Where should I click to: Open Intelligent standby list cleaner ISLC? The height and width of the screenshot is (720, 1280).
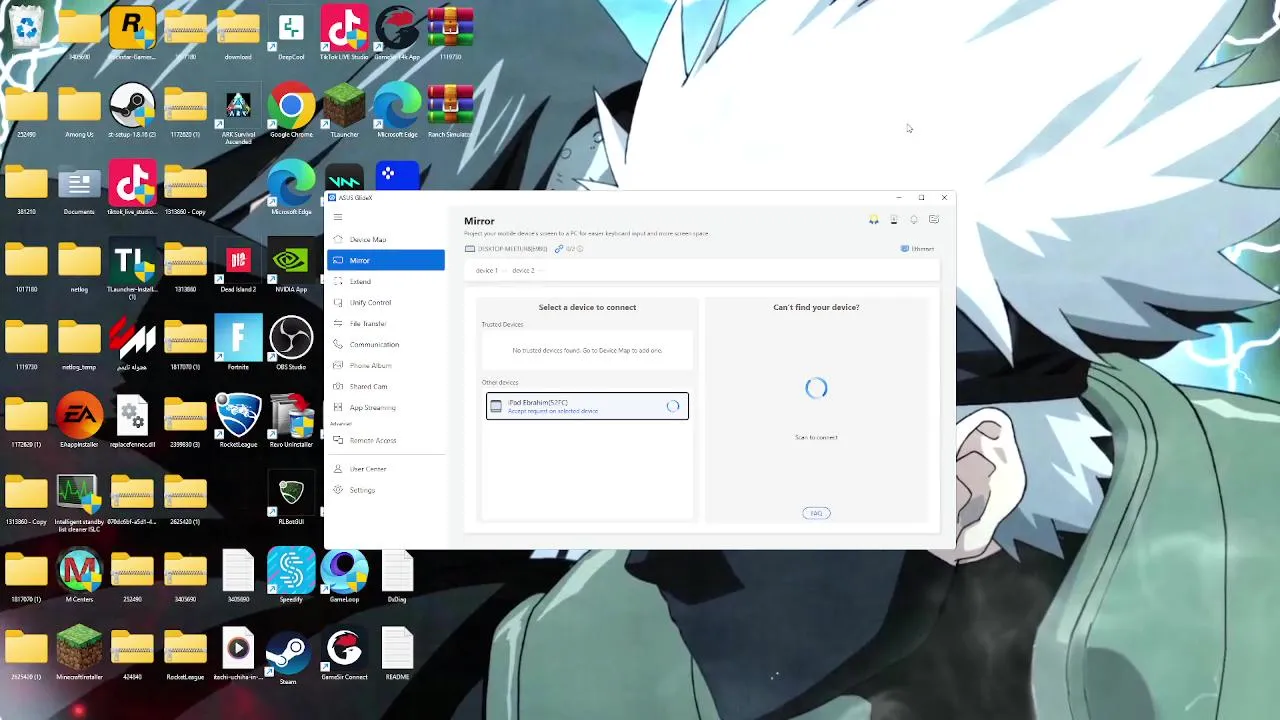click(x=79, y=503)
